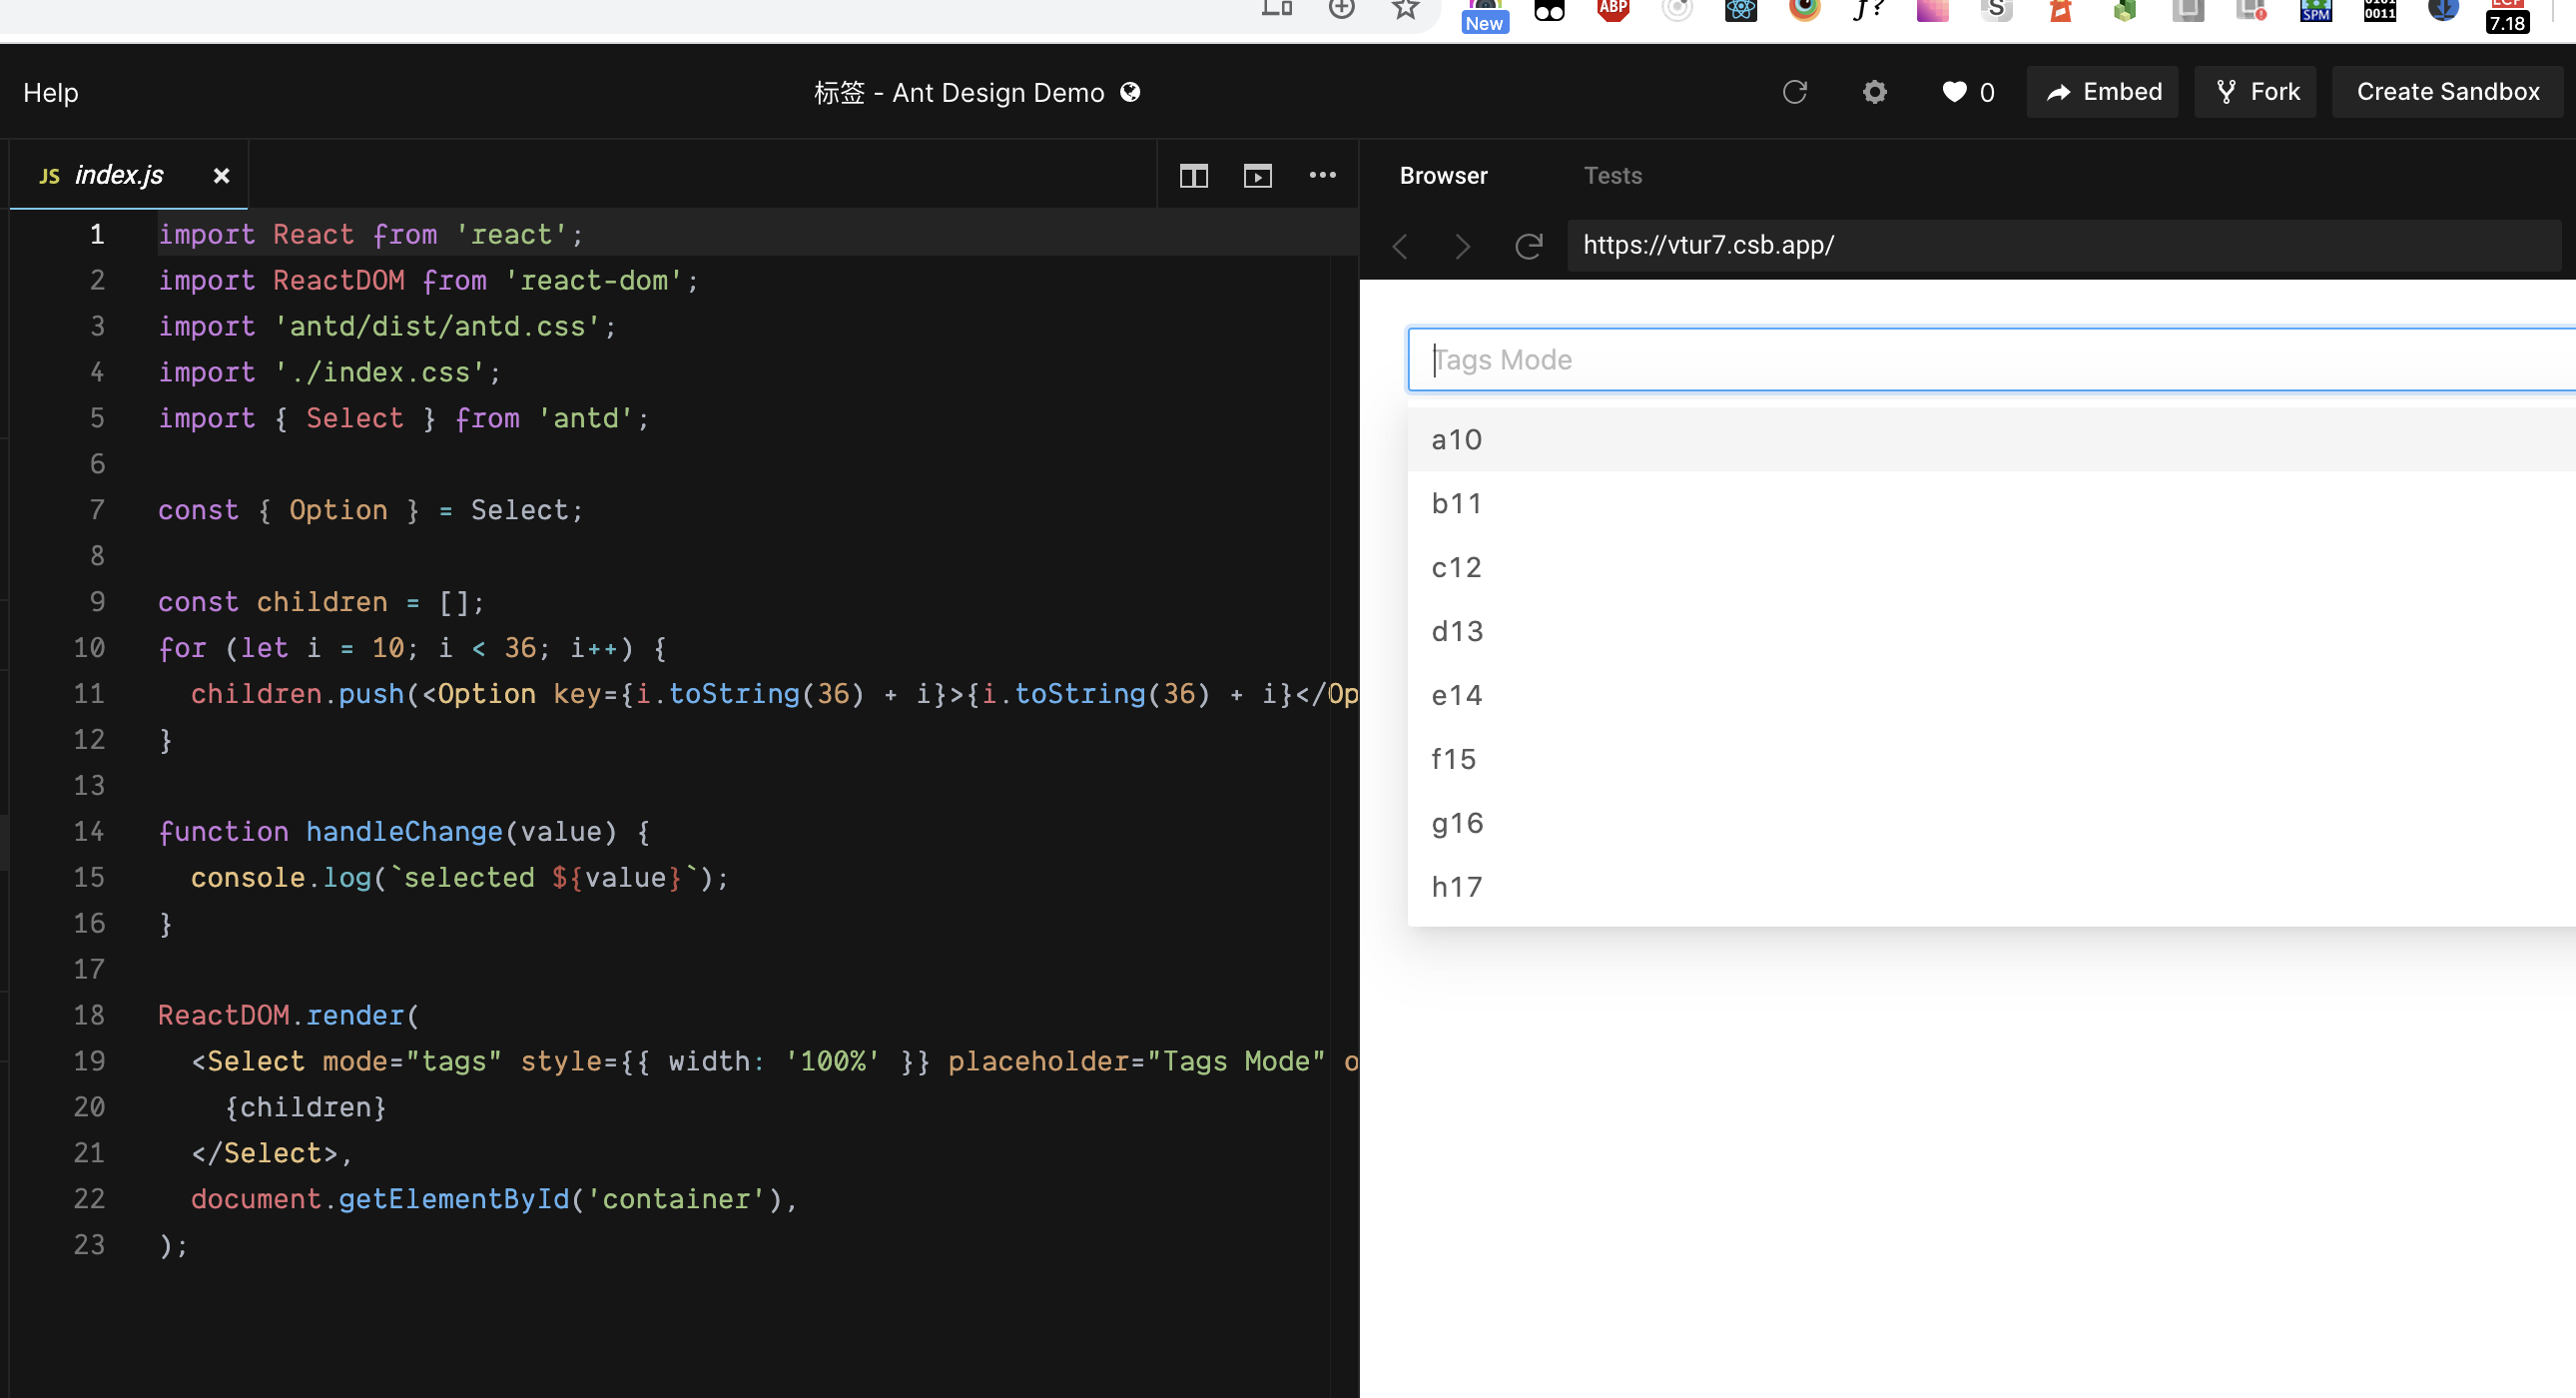This screenshot has height=1398, width=2576.
Task: Click Create Sandbox
Action: (2447, 91)
